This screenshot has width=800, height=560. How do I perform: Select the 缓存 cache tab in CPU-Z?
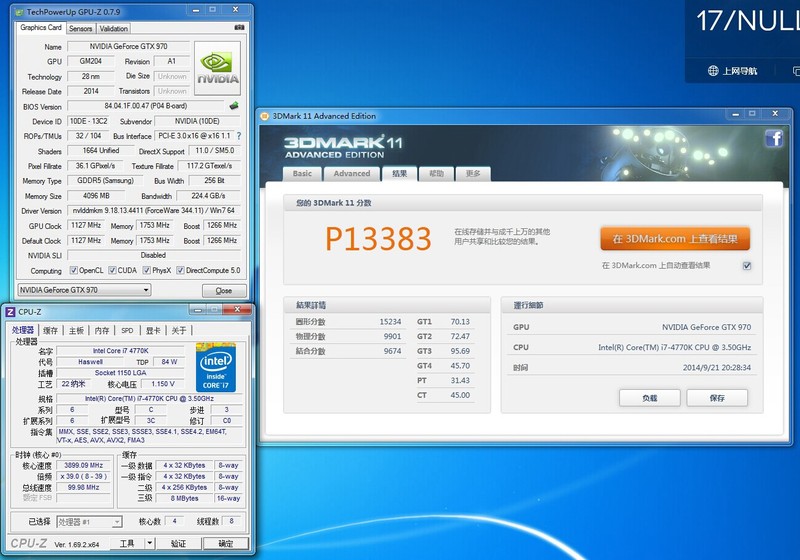coord(51,330)
